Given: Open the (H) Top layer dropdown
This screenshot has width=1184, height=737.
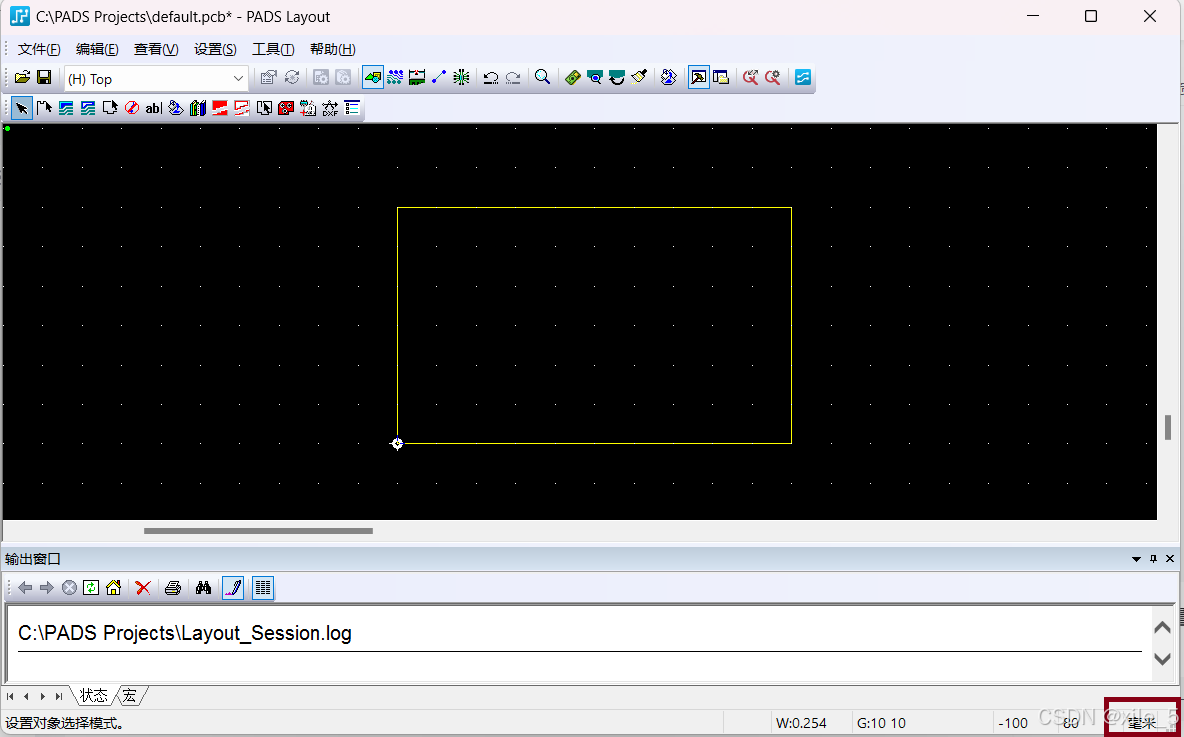Looking at the screenshot, I should click(156, 79).
